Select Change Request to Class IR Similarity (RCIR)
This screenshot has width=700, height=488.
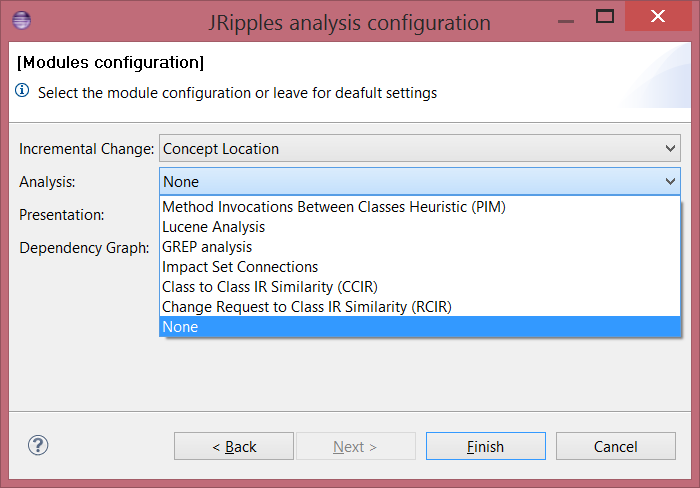click(x=307, y=307)
